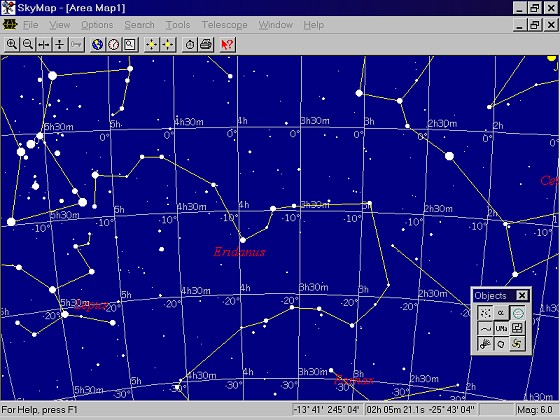Toggle constellation names UMa button
Image resolution: width=560 pixels, height=420 pixels.
(501, 329)
